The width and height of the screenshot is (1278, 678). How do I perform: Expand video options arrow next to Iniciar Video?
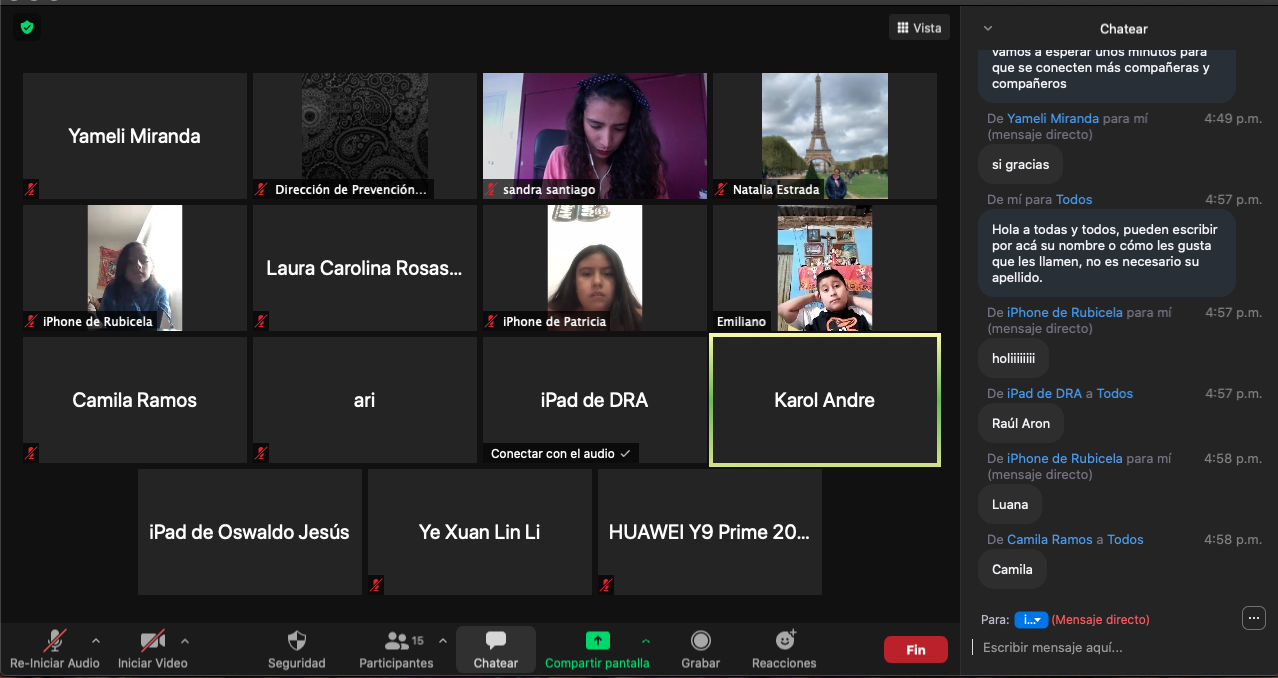(x=185, y=641)
